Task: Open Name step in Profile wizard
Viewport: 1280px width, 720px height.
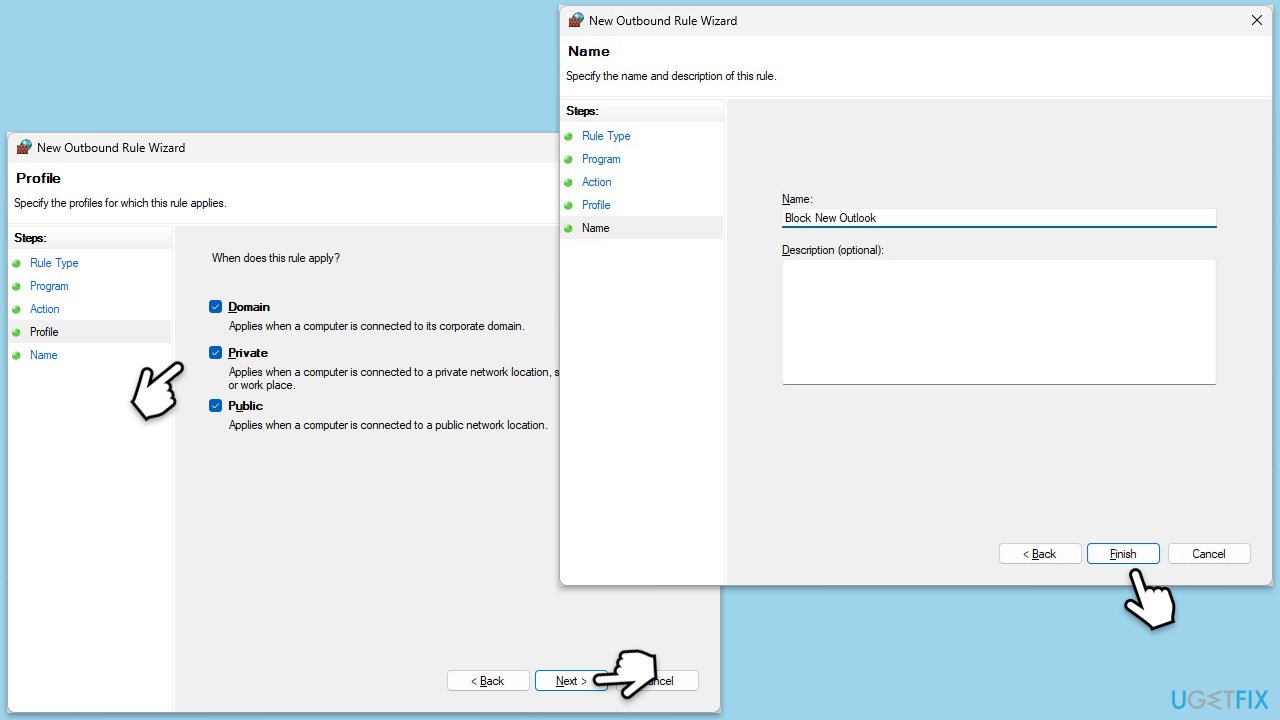Action: click(x=44, y=355)
